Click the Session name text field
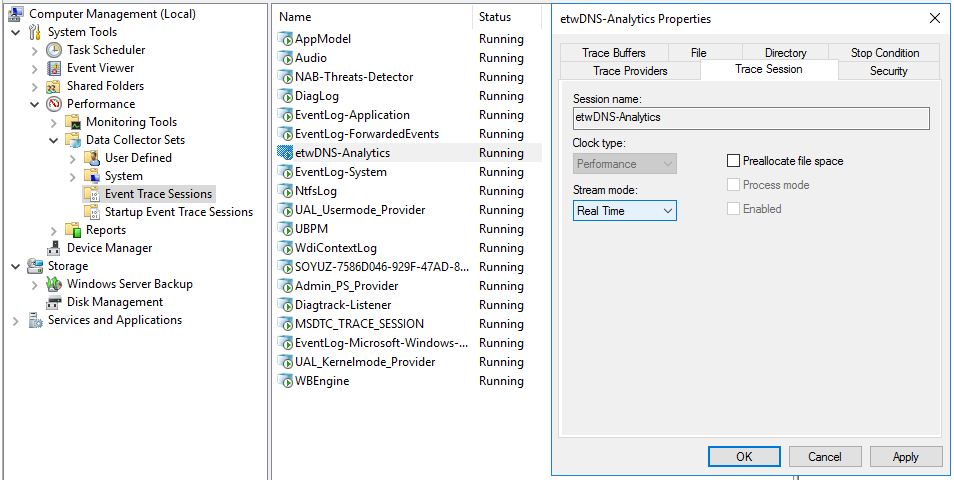 [750, 118]
